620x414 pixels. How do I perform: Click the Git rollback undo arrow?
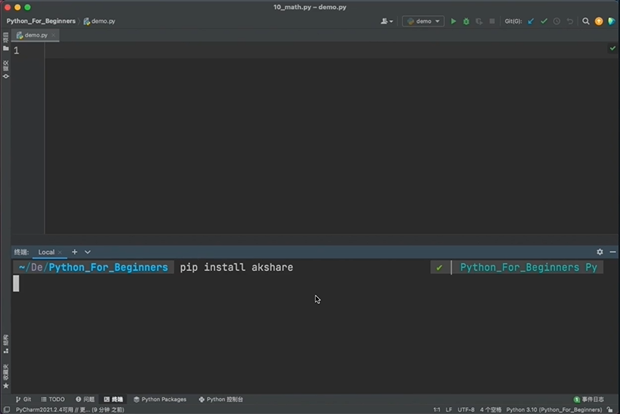pyautogui.click(x=570, y=21)
